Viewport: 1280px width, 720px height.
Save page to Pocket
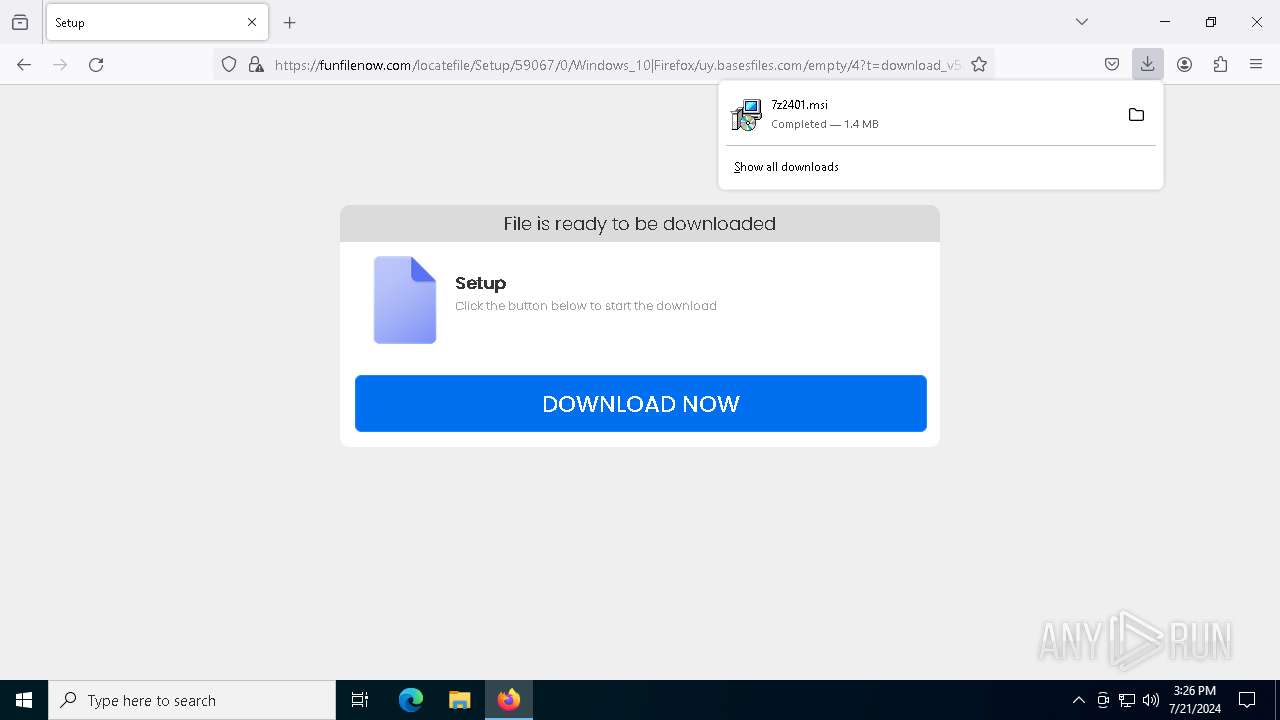[x=1112, y=65]
